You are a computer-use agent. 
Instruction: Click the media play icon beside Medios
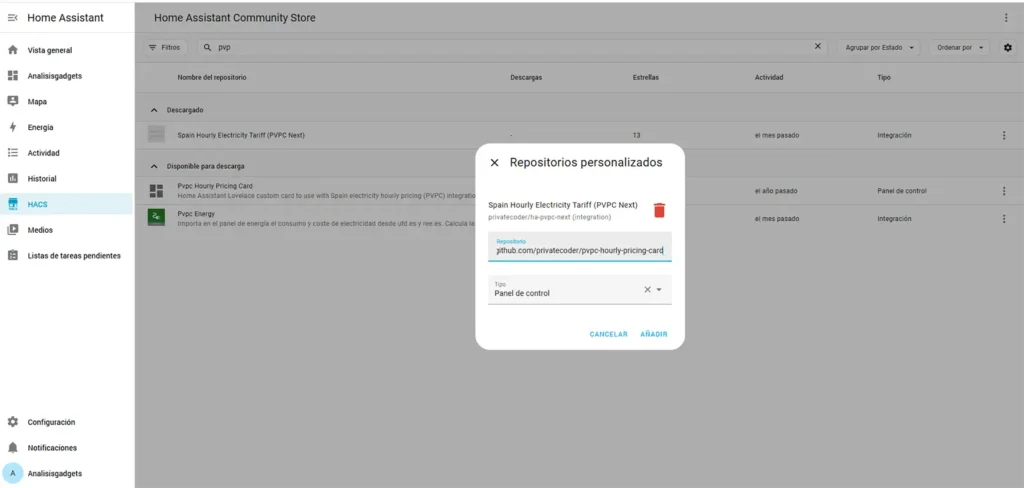point(12,230)
